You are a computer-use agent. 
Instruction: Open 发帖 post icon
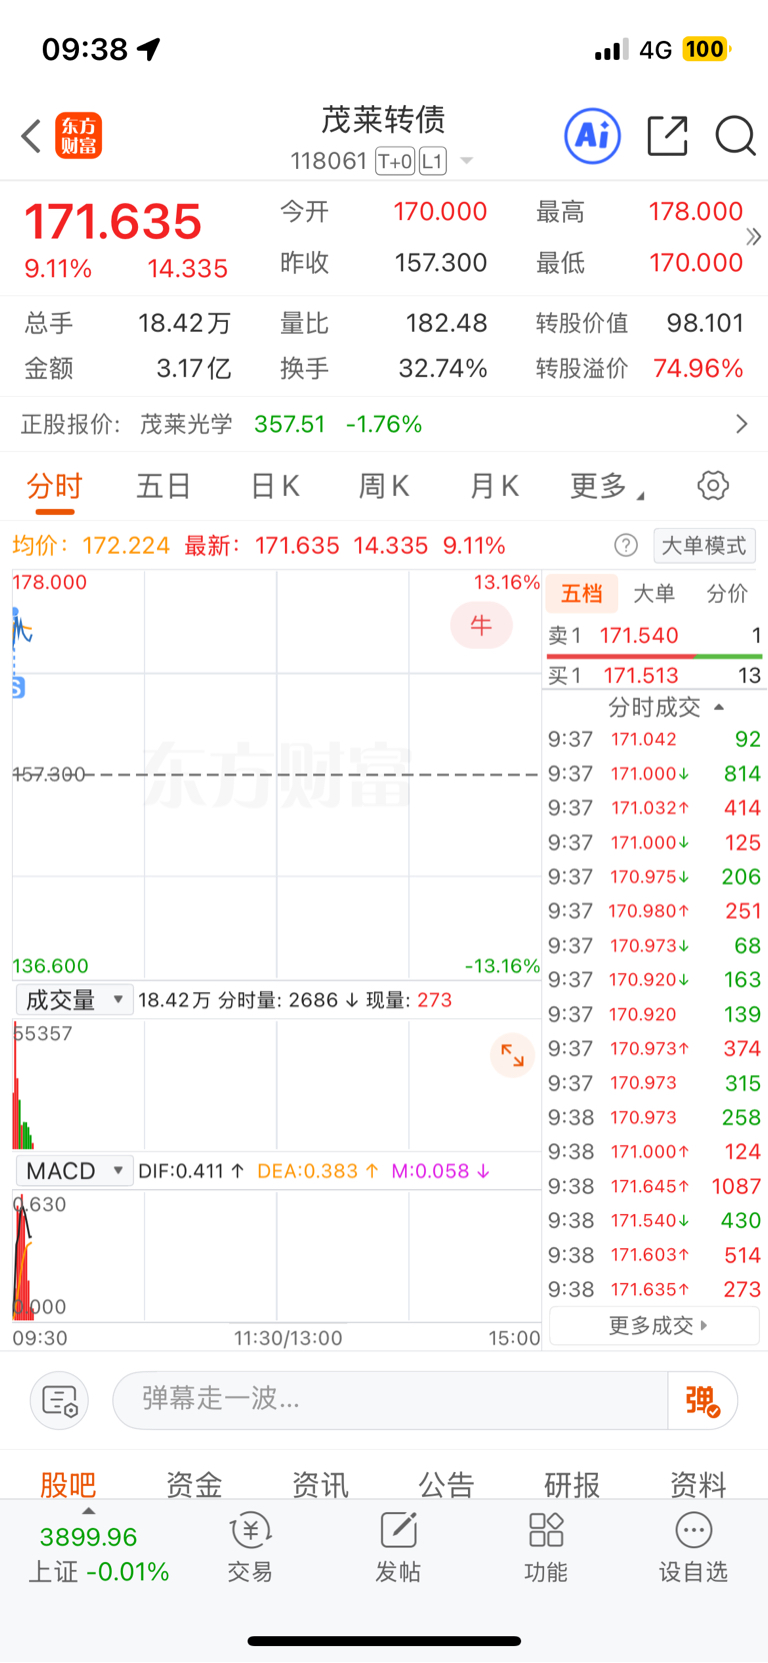[x=398, y=1548]
